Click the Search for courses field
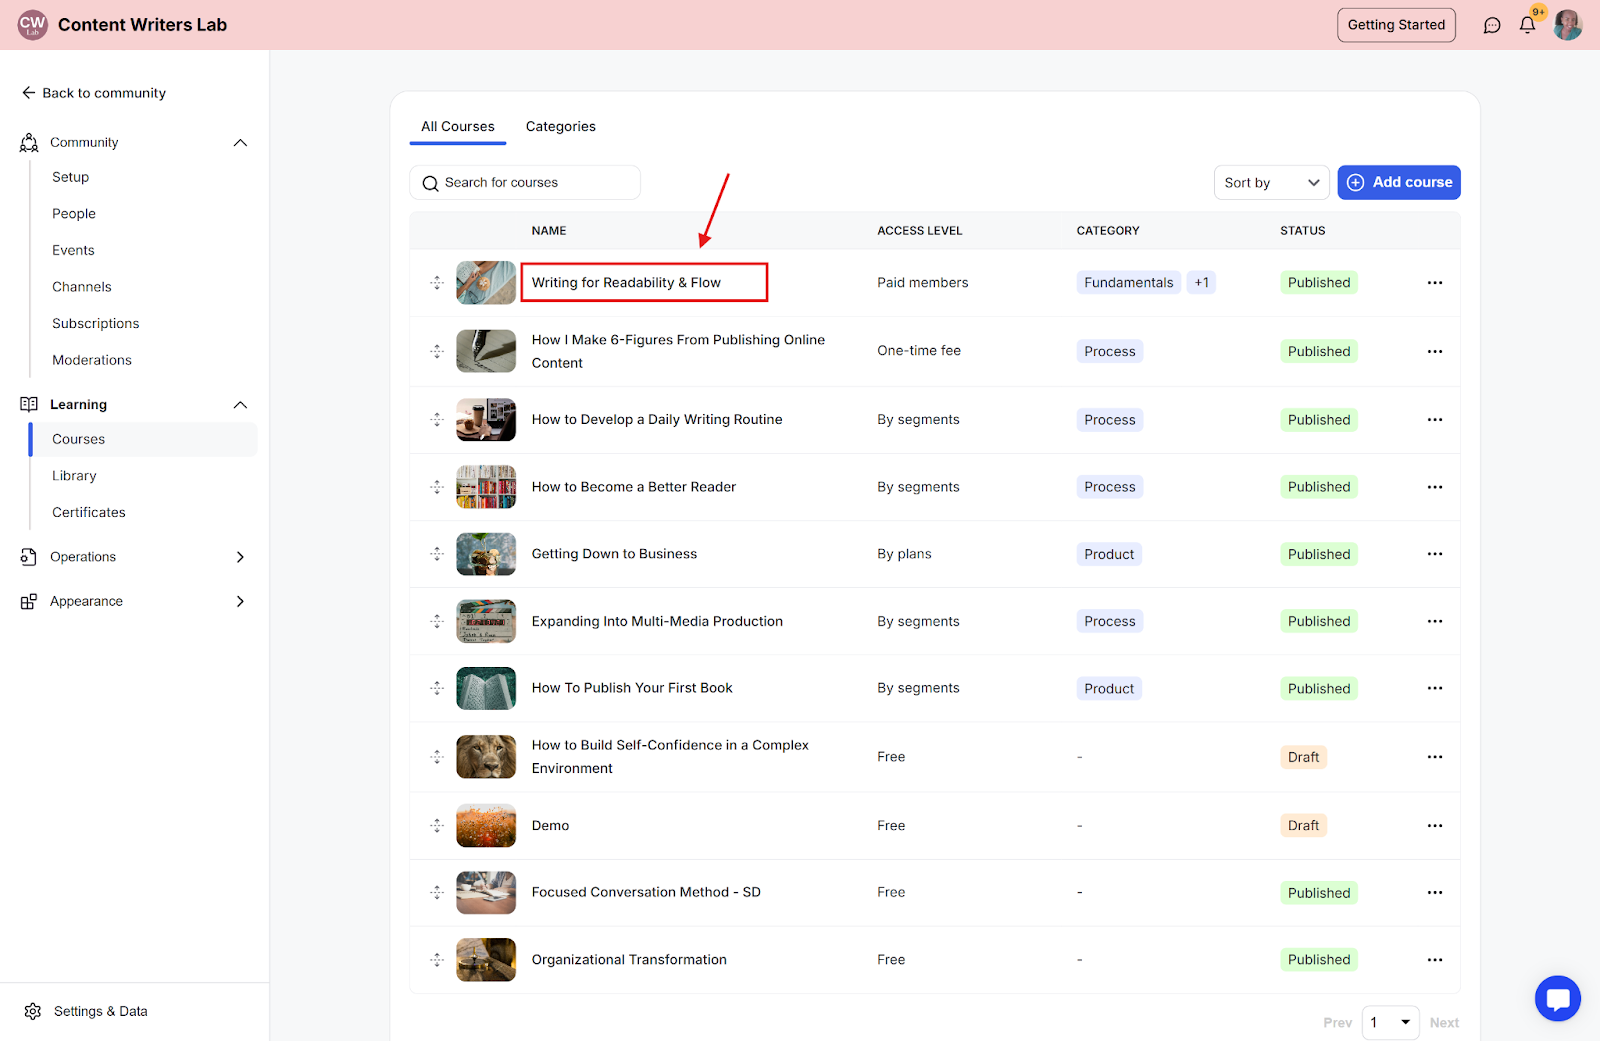The width and height of the screenshot is (1600, 1041). (x=525, y=183)
